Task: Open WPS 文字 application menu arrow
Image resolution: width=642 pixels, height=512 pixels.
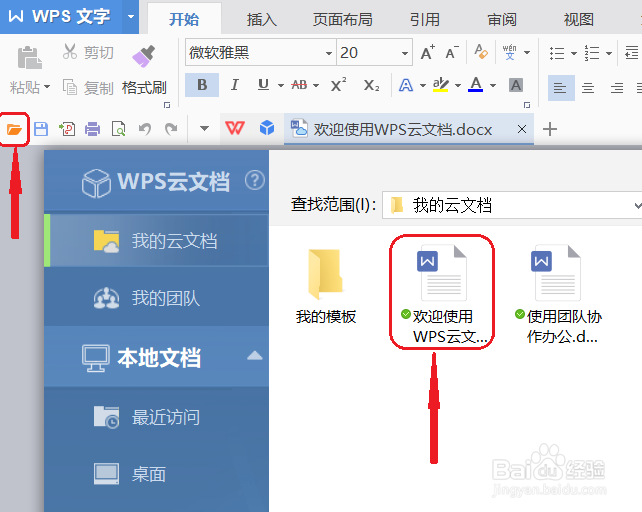Action: (x=131, y=17)
